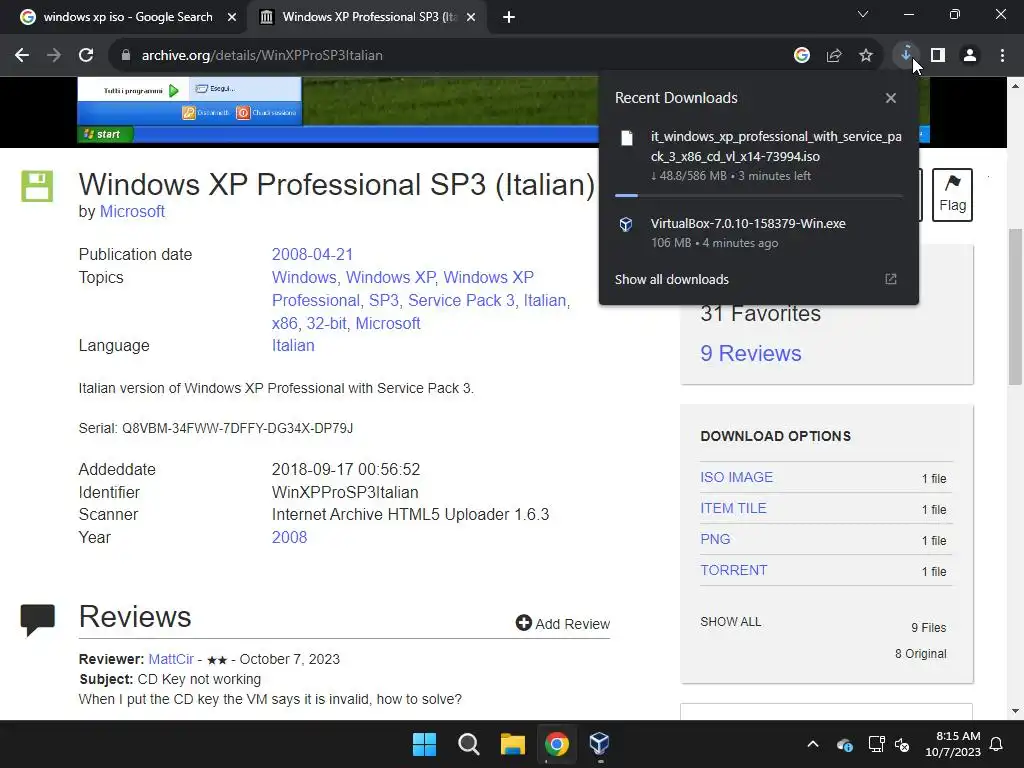
Task: Open VirtualBox-7.0.10-158379-Win.exe download
Action: (x=759, y=232)
